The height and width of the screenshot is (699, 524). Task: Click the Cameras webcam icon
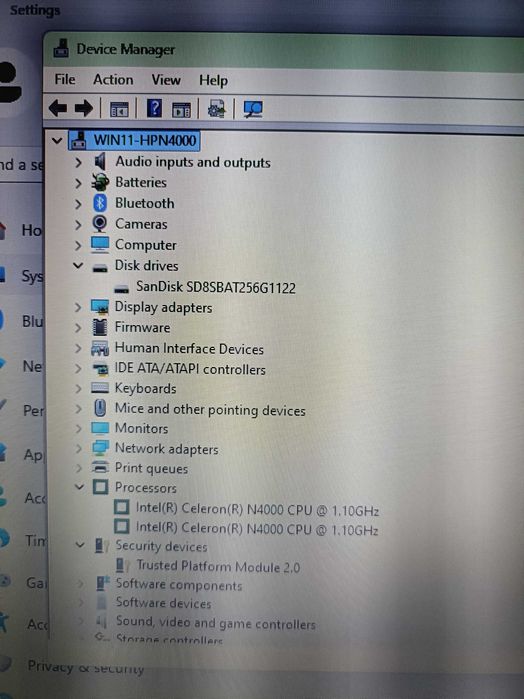(x=100, y=224)
